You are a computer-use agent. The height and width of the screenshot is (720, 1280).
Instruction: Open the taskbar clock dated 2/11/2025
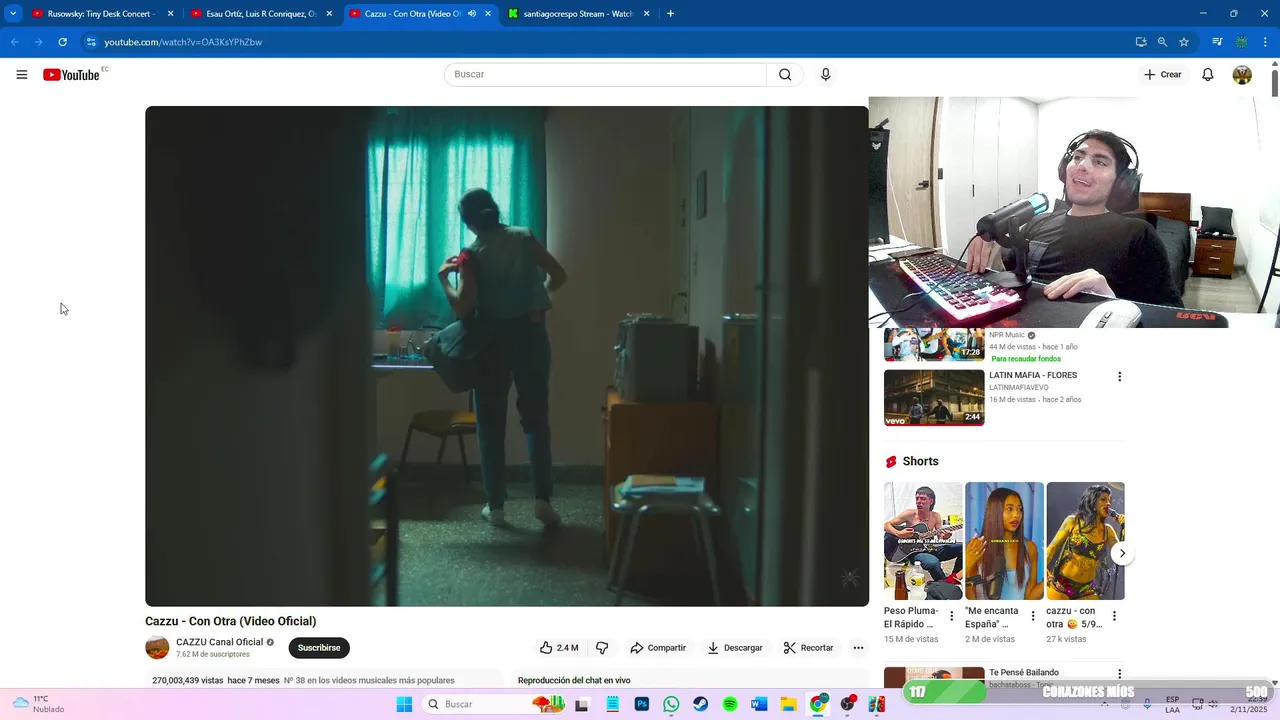tap(1249, 704)
